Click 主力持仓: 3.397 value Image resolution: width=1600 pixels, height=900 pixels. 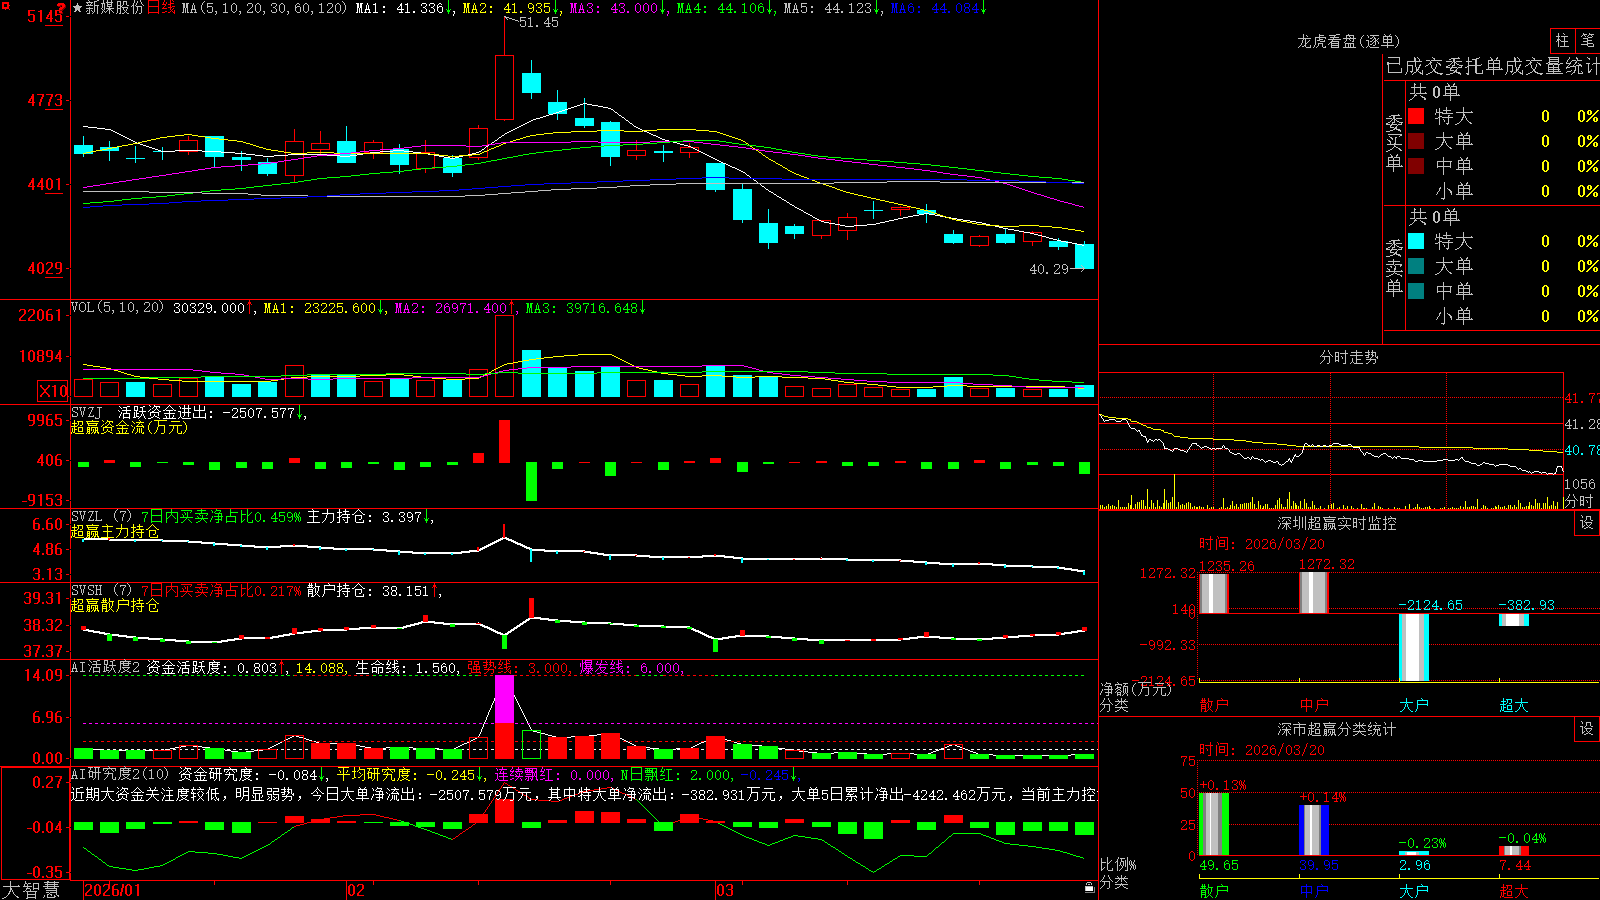click(x=366, y=517)
